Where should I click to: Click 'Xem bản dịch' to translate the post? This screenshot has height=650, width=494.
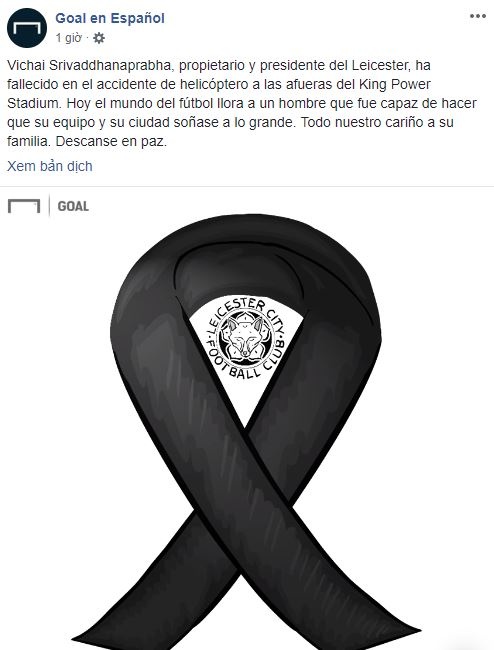[x=50, y=166]
